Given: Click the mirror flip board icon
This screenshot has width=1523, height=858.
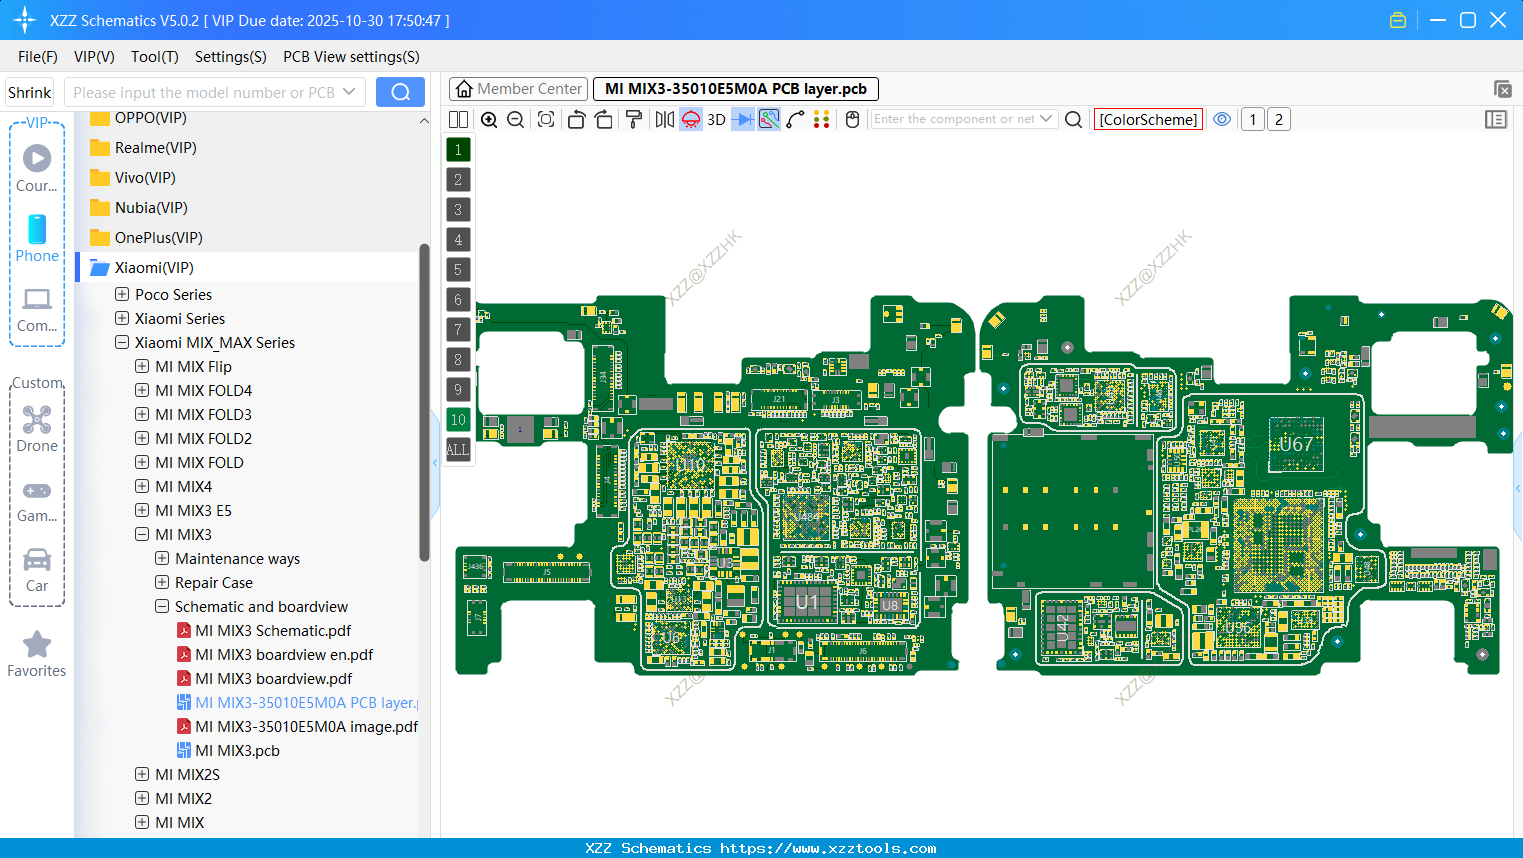Looking at the screenshot, I should pyautogui.click(x=664, y=120).
